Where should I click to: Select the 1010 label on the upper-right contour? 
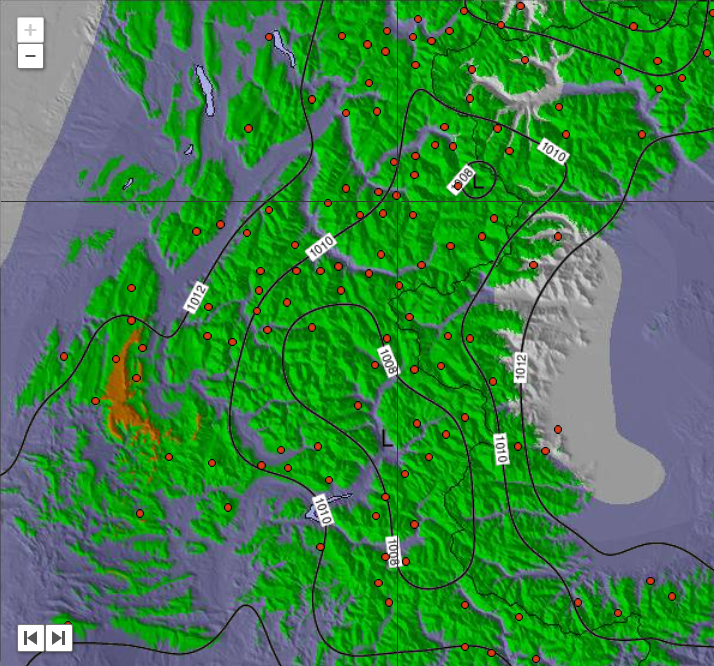[553, 151]
